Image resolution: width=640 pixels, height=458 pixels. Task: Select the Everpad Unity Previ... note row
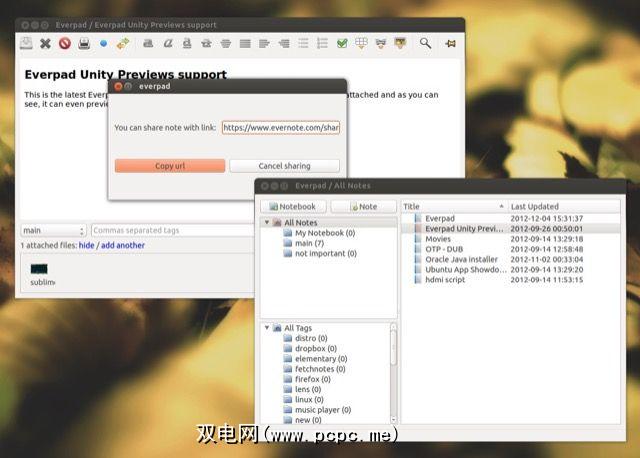tap(510, 229)
